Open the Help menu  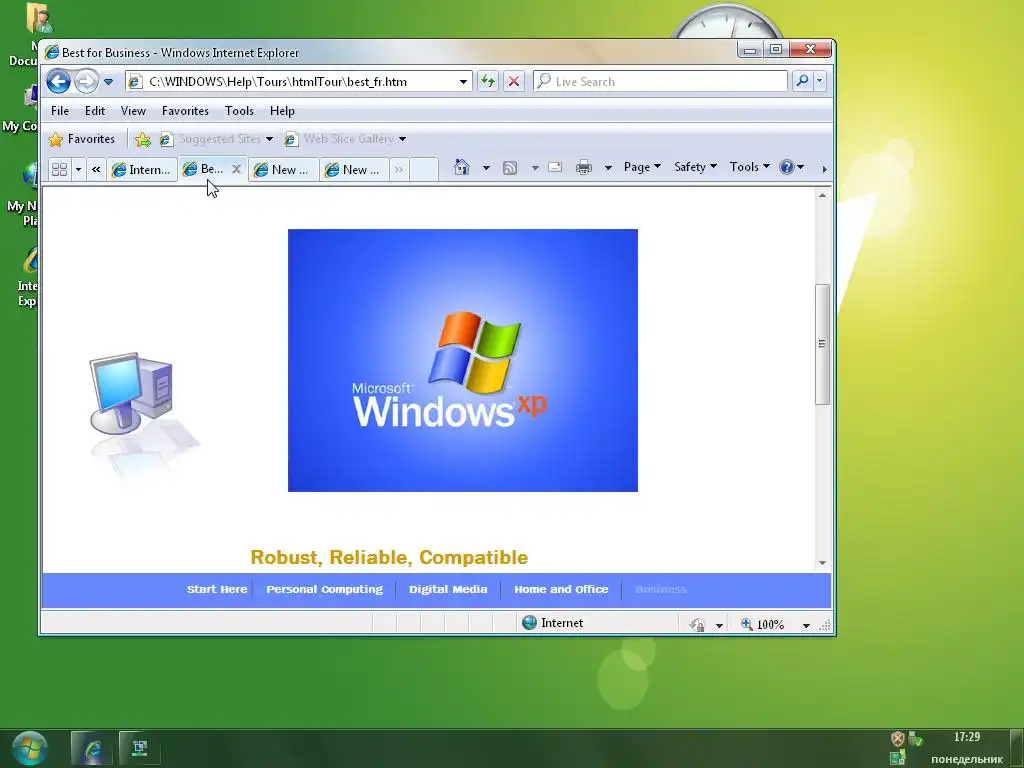pos(282,111)
